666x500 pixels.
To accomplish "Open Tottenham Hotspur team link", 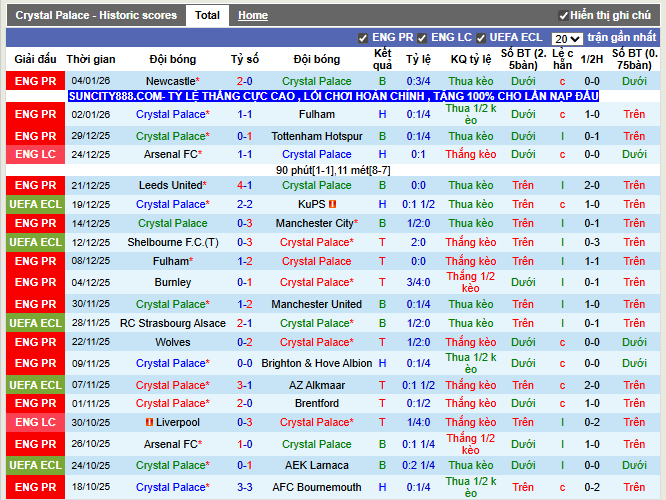I will (x=317, y=136).
